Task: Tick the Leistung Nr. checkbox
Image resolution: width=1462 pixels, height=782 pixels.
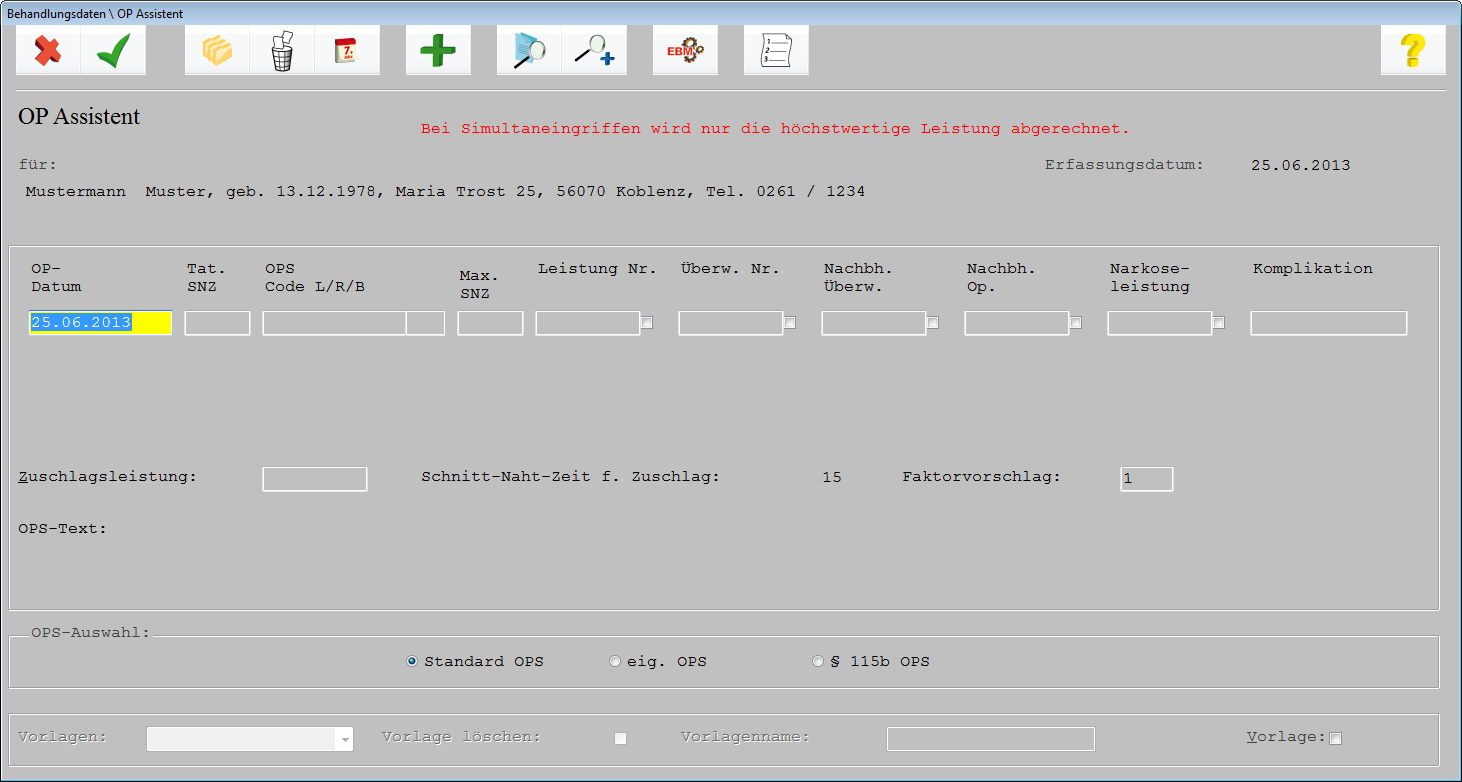Action: click(647, 323)
